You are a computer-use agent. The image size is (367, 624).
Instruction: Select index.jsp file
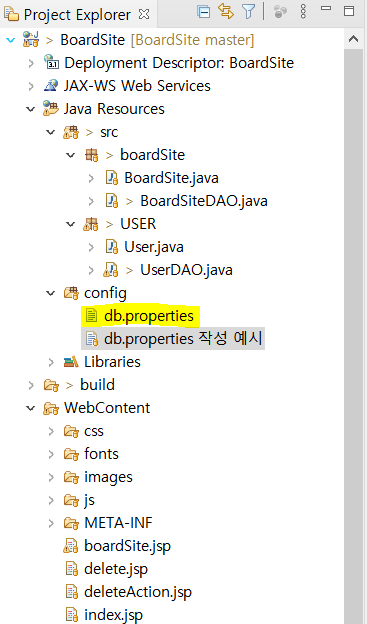[x=113, y=615]
